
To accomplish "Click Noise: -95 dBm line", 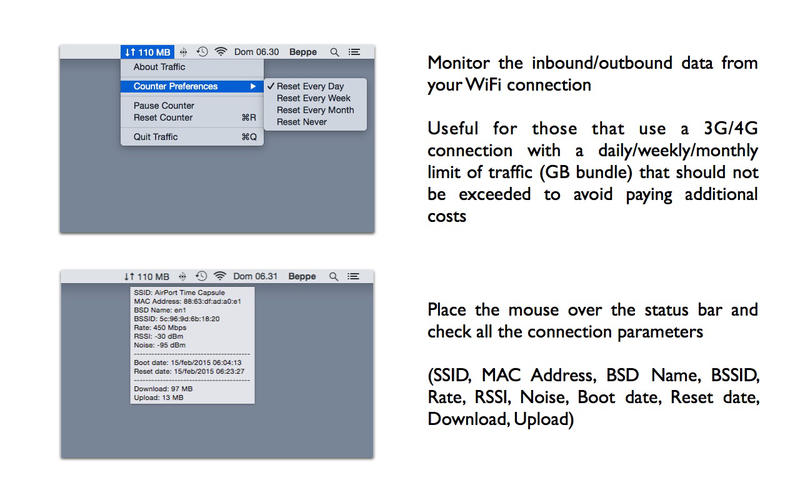I will pyautogui.click(x=159, y=345).
